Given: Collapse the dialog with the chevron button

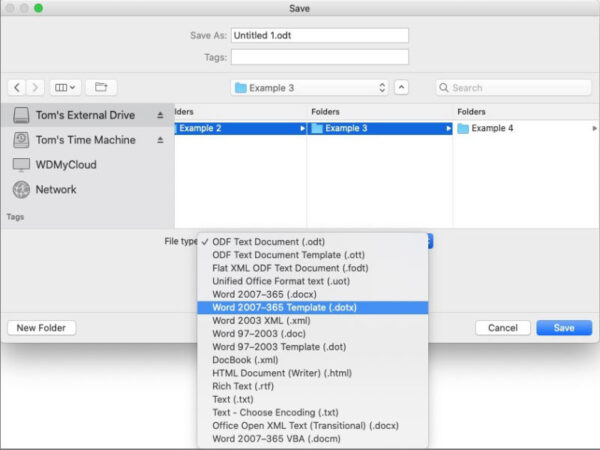Looking at the screenshot, I should (401, 88).
